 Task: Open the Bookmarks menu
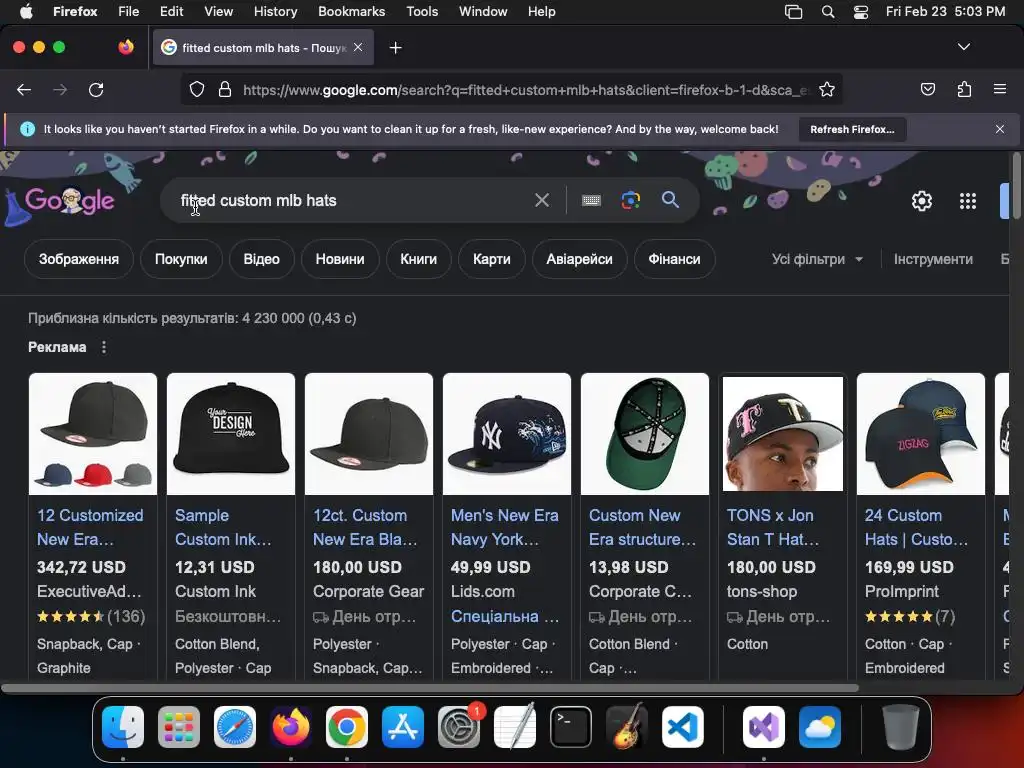351,12
